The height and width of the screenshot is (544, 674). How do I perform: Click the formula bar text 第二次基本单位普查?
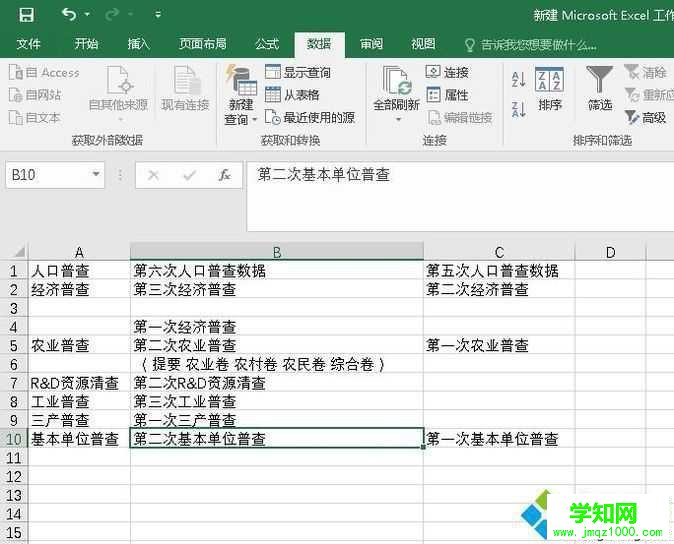click(x=323, y=174)
